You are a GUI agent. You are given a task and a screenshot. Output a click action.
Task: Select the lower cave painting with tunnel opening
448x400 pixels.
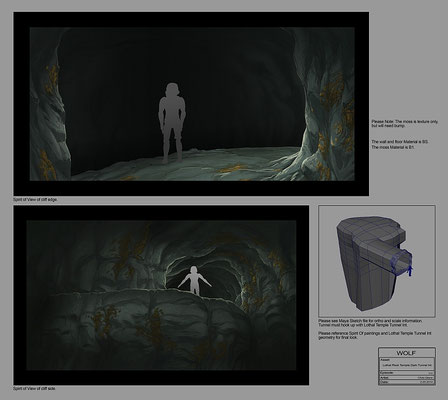pos(161,295)
